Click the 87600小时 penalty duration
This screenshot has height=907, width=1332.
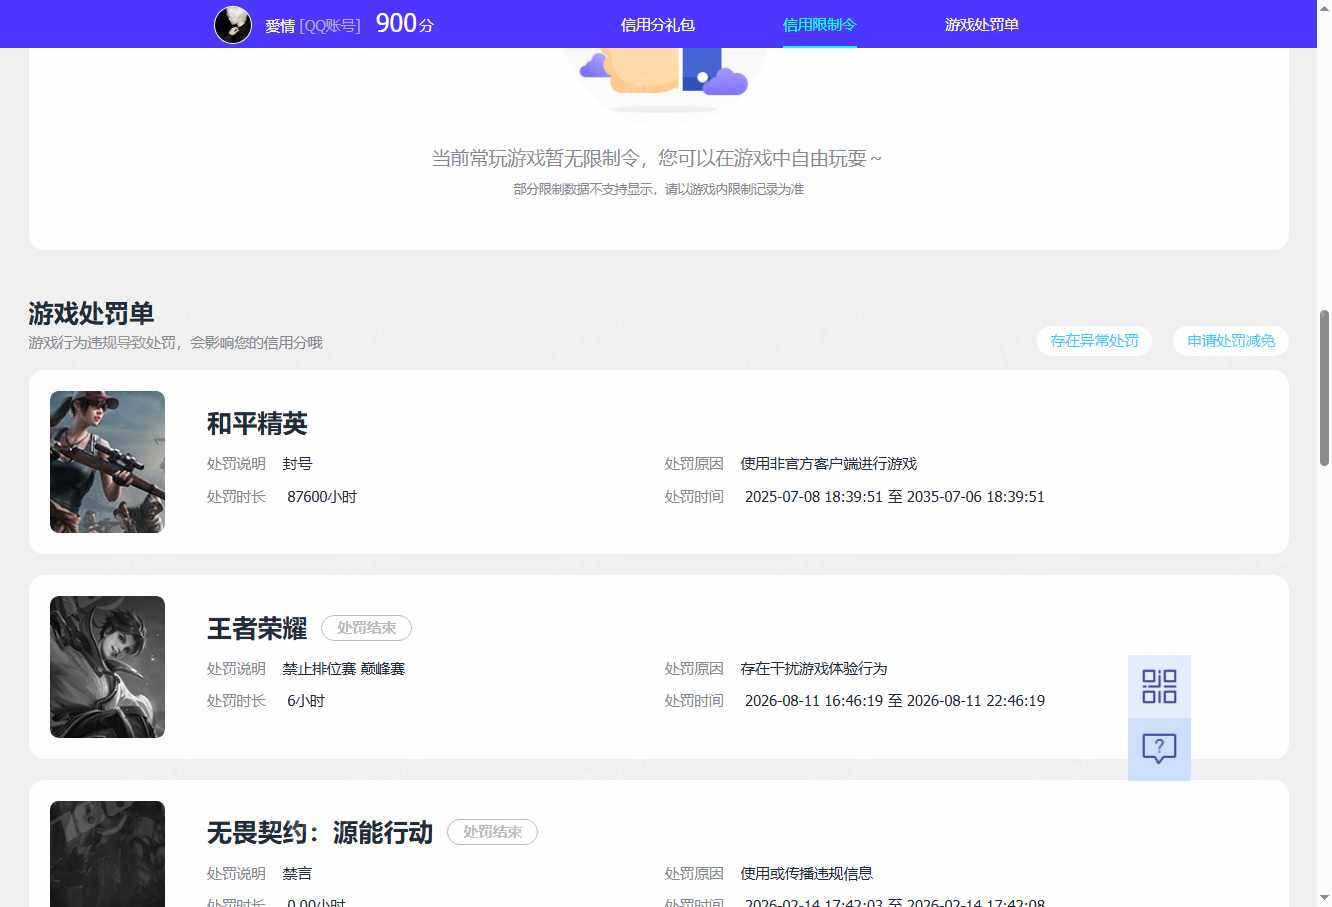pos(322,497)
